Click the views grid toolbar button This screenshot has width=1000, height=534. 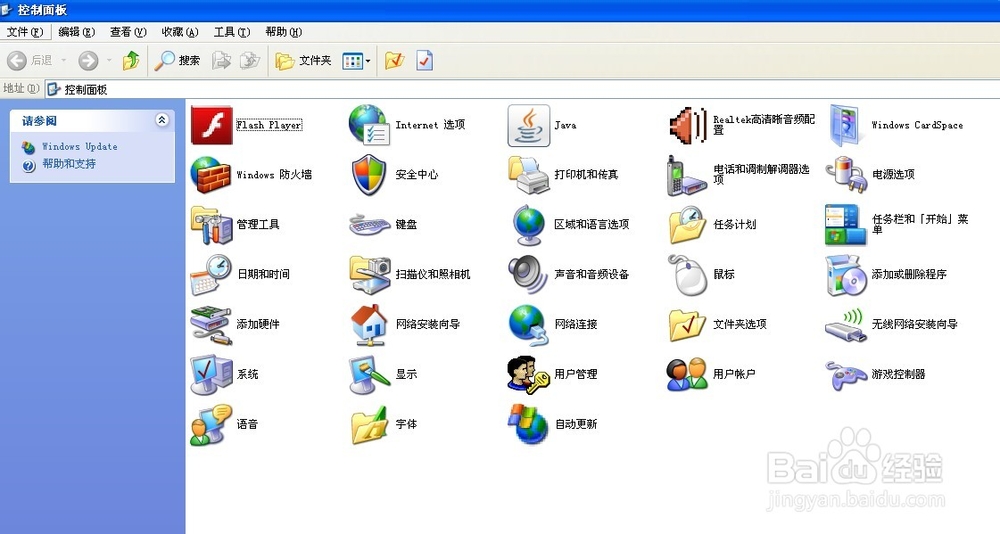click(x=352, y=61)
